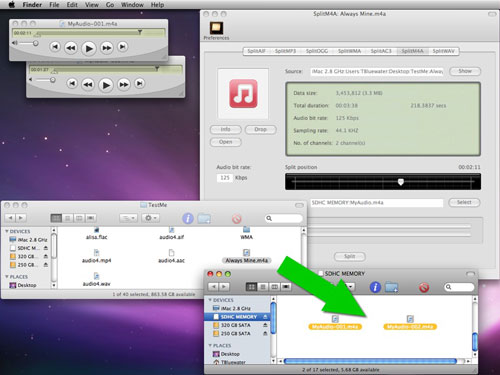Image resolution: width=500 pixels, height=375 pixels.
Task: Fast forward in the MyAudio-001.m4a player
Action: (106, 48)
